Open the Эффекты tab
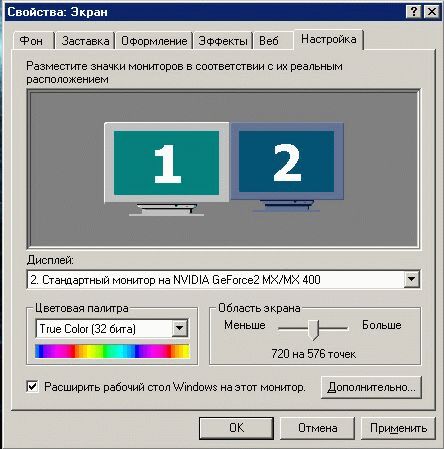 223,41
